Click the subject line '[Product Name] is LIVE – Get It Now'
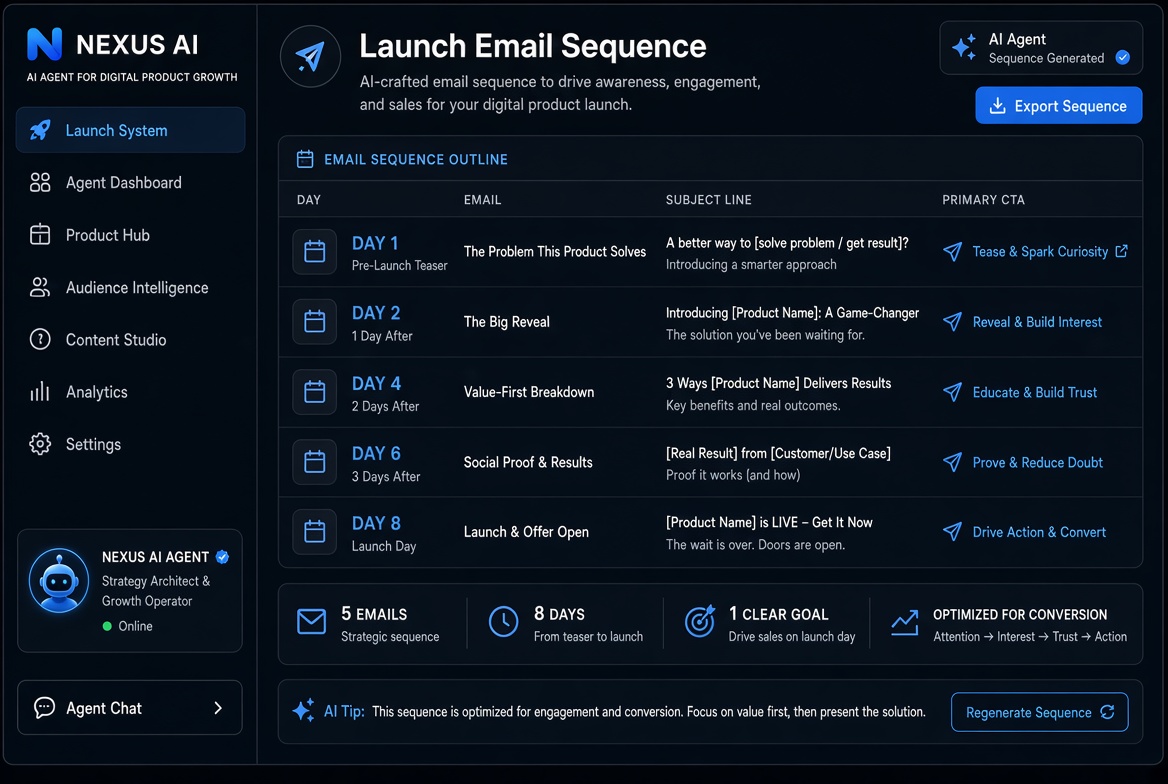The image size is (1168, 784). [769, 522]
